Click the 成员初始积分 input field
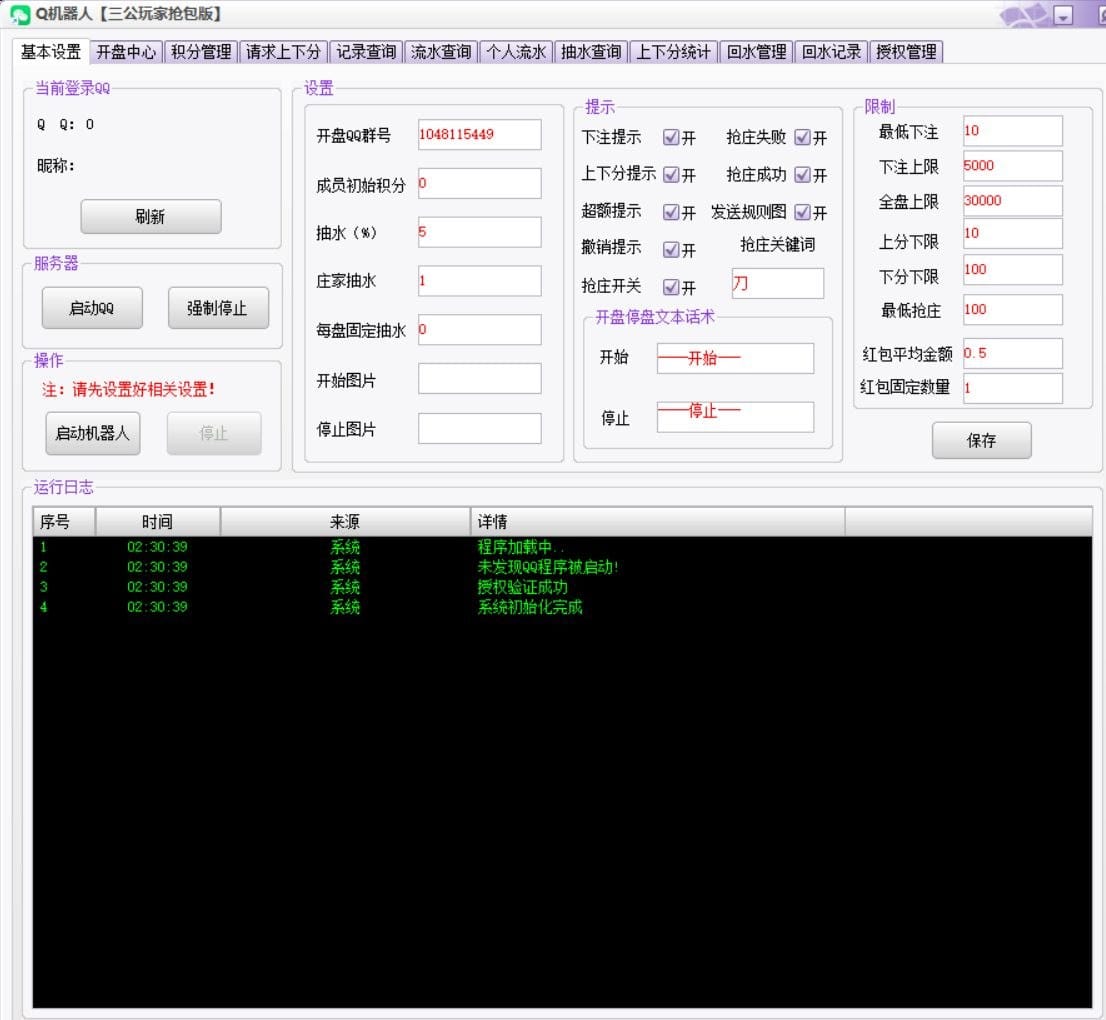This screenshot has width=1106, height=1020. click(480, 183)
